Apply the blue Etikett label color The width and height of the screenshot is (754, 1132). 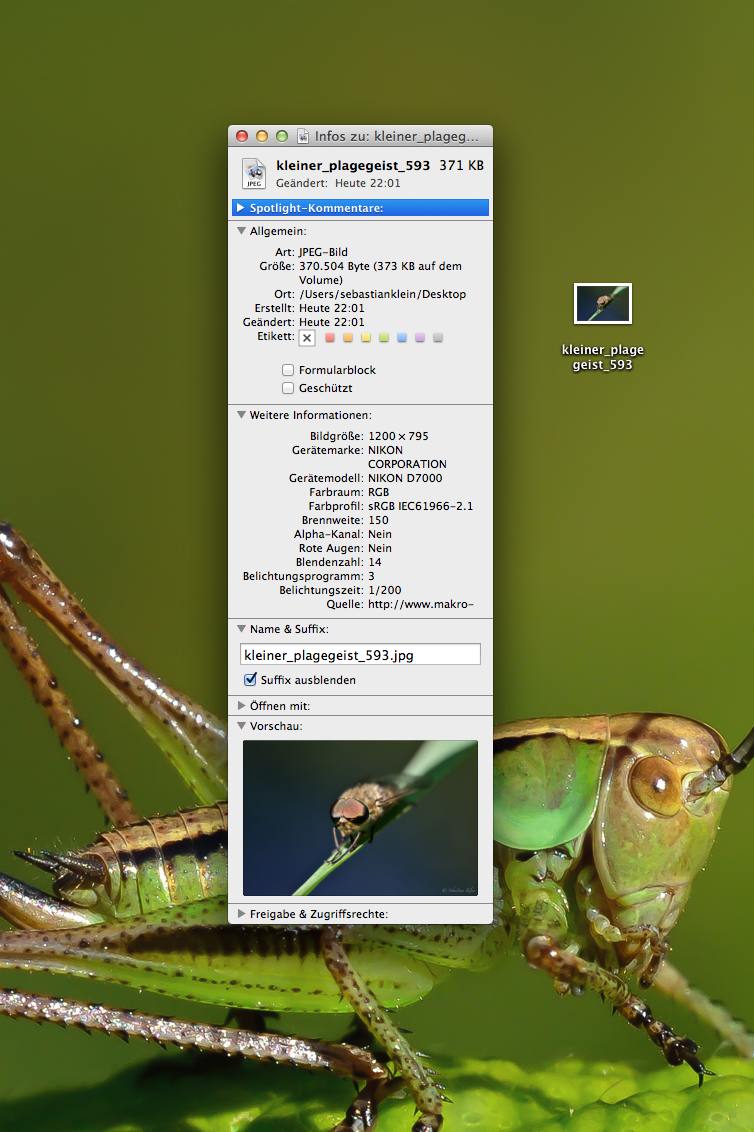pos(402,337)
